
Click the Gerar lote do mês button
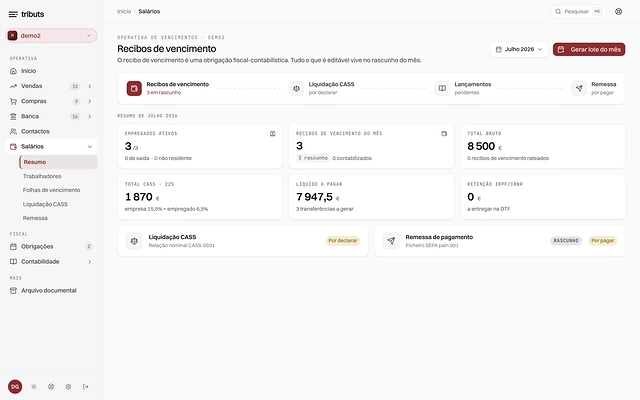coord(589,49)
